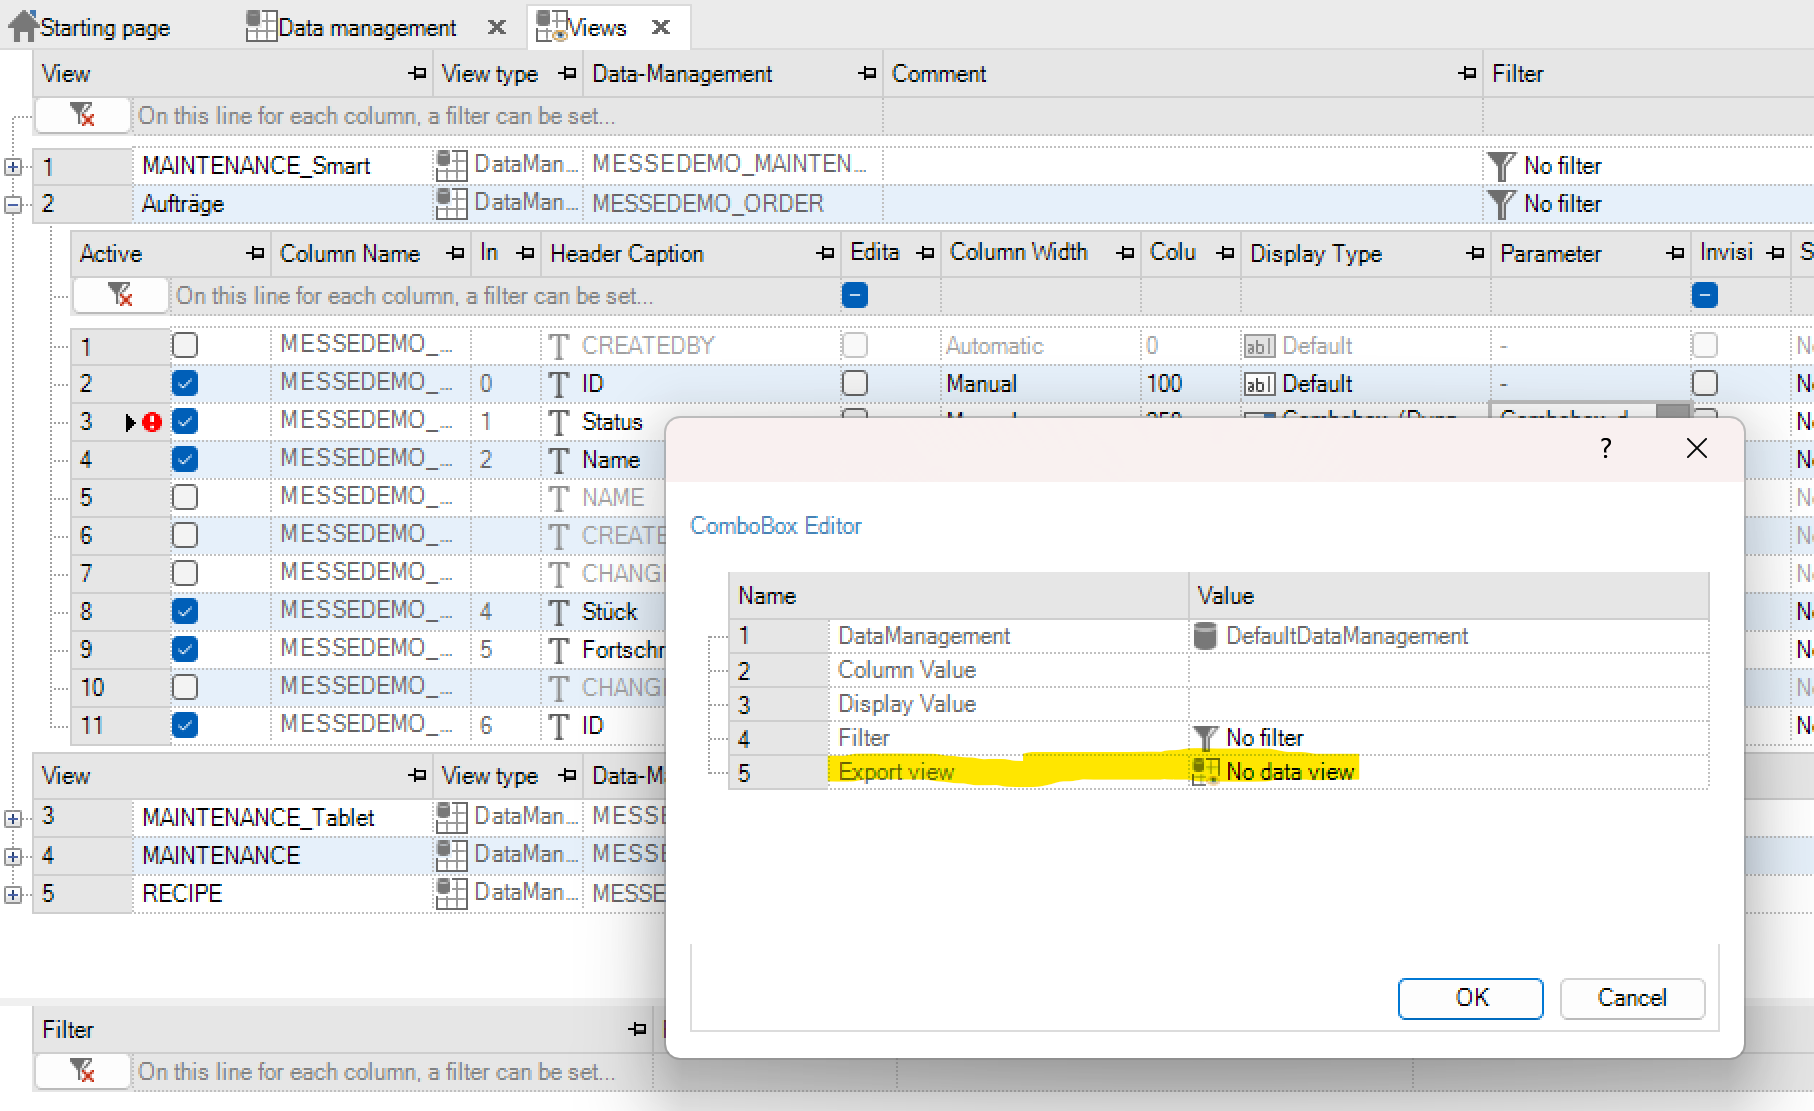The image size is (1814, 1111).
Task: Select the Column Value property row
Action: (1218, 670)
